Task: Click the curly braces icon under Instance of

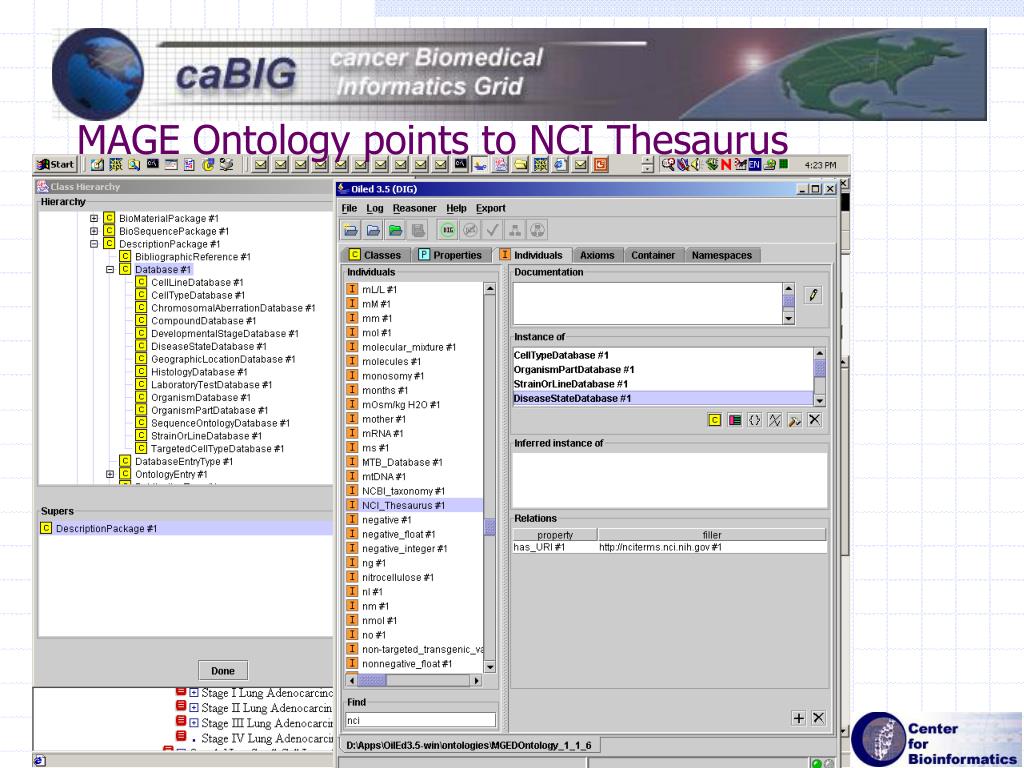Action: click(754, 420)
